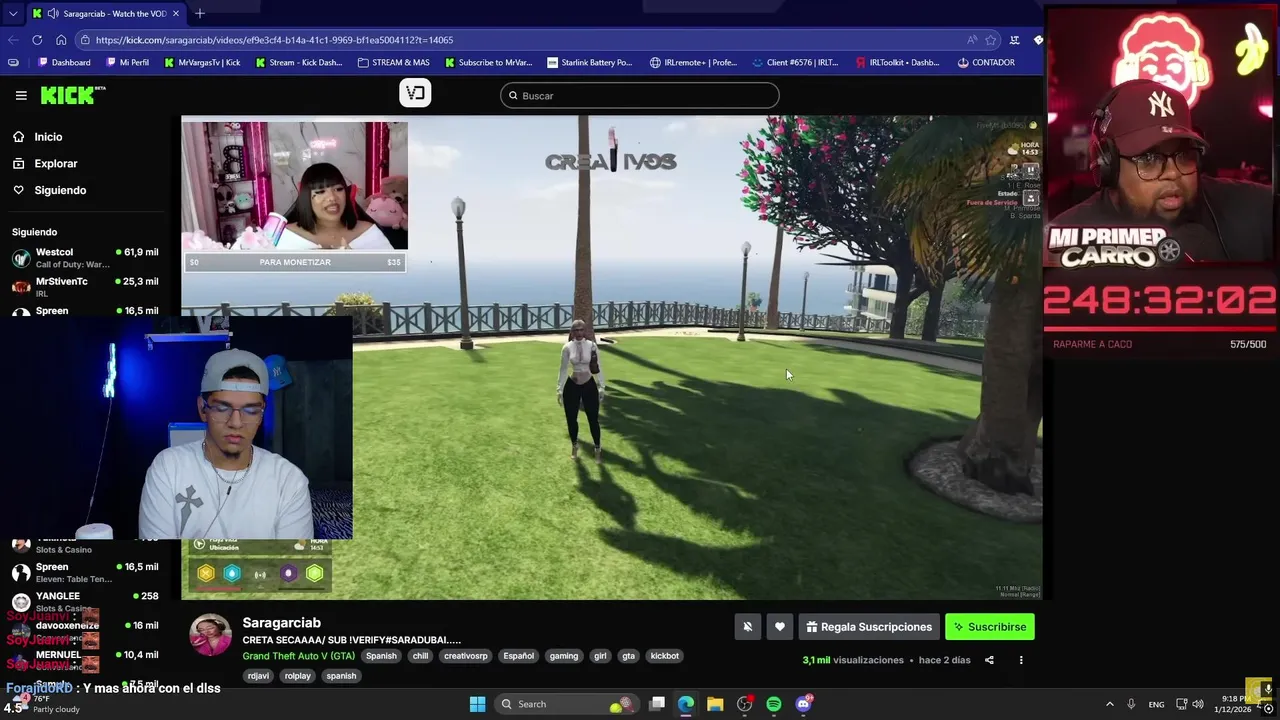Image resolution: width=1280 pixels, height=720 pixels.
Task: Mute the Saragarciab tab via speaker icon
Action: pyautogui.click(x=52, y=14)
